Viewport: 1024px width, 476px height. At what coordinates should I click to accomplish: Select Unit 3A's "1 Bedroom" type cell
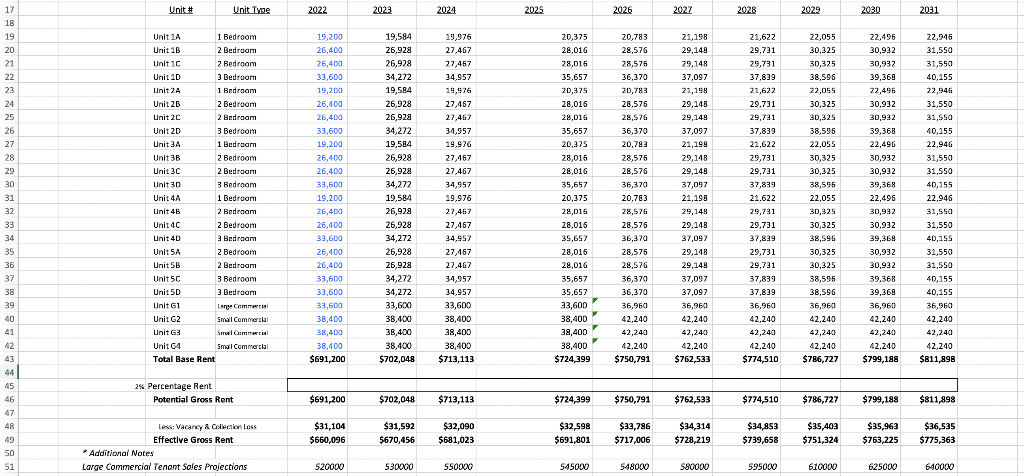236,144
